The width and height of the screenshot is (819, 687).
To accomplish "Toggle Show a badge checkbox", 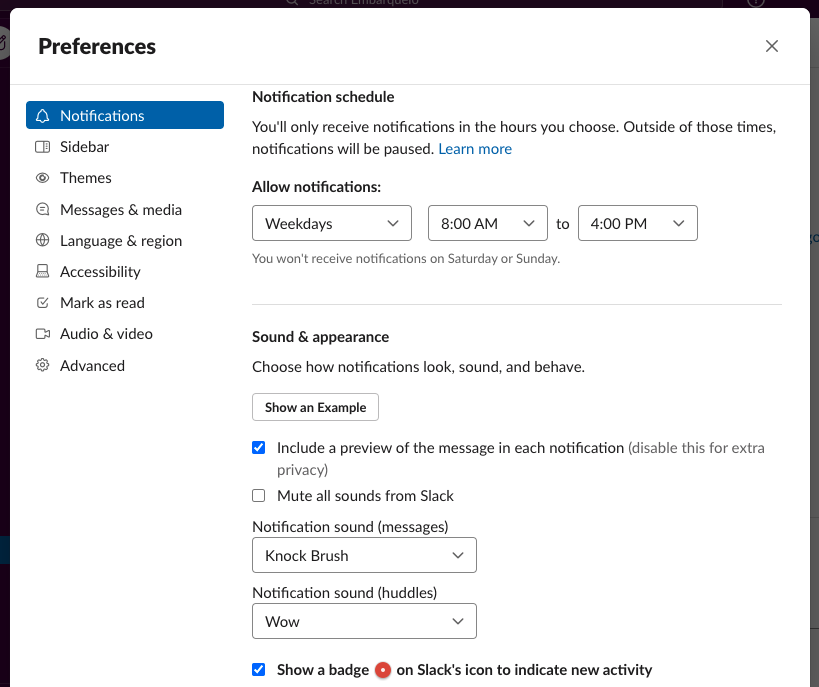I will point(259,669).
